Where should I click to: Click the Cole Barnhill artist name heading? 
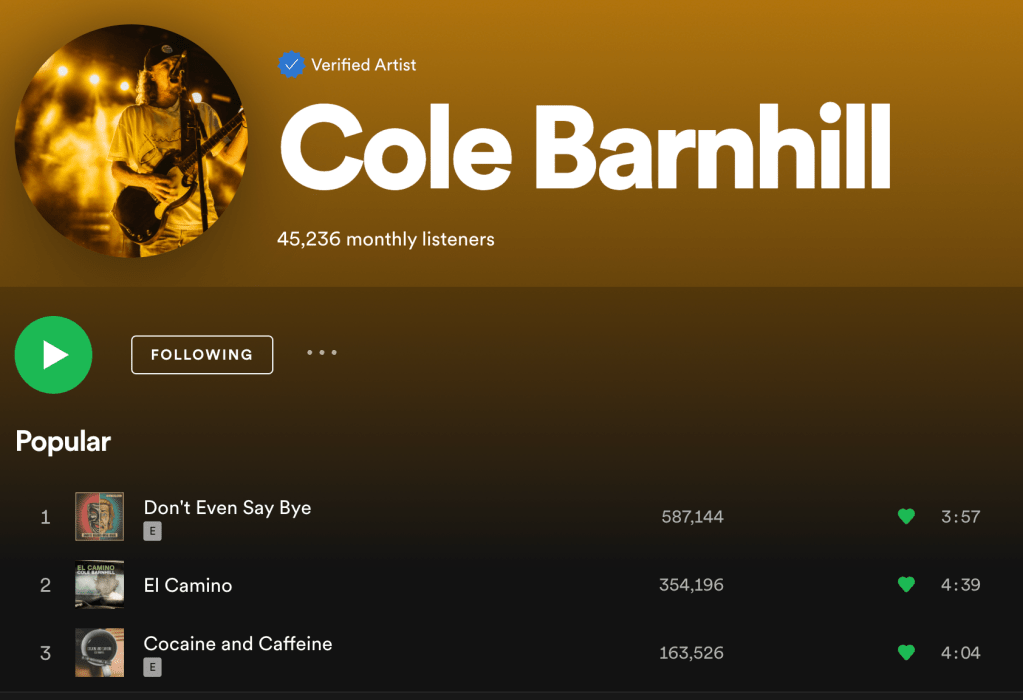coord(585,147)
